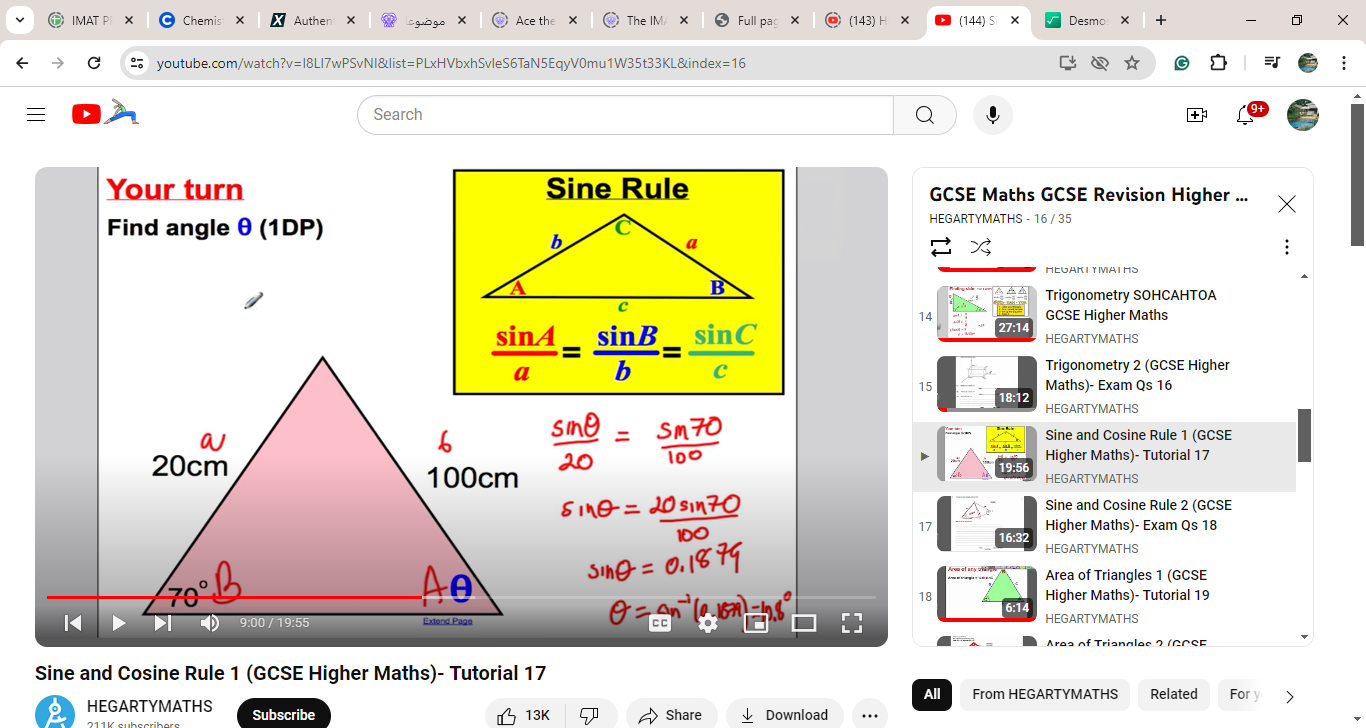Skip to next video in player

[163, 623]
